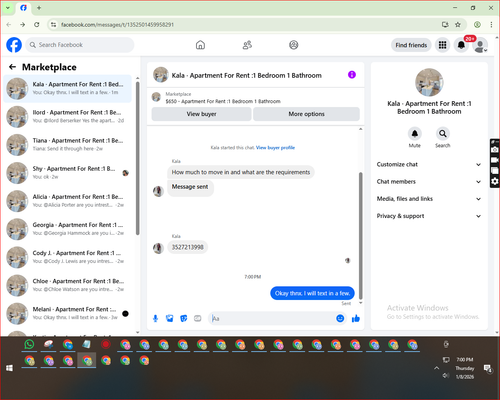Open the emoji picker icon
500x400 pixels.
[340, 319]
